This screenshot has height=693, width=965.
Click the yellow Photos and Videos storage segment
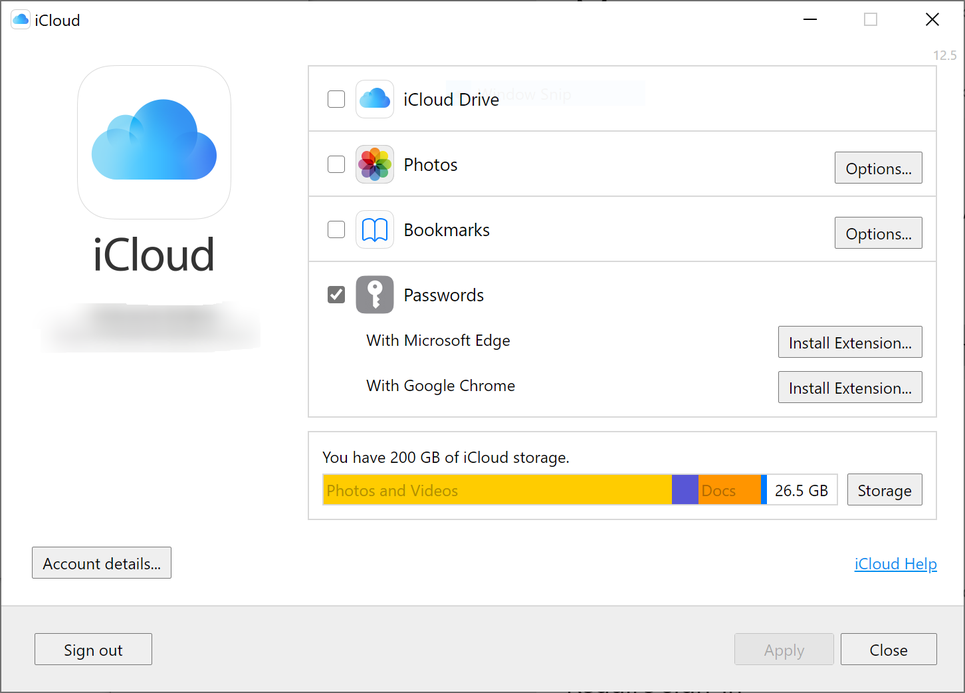[497, 490]
